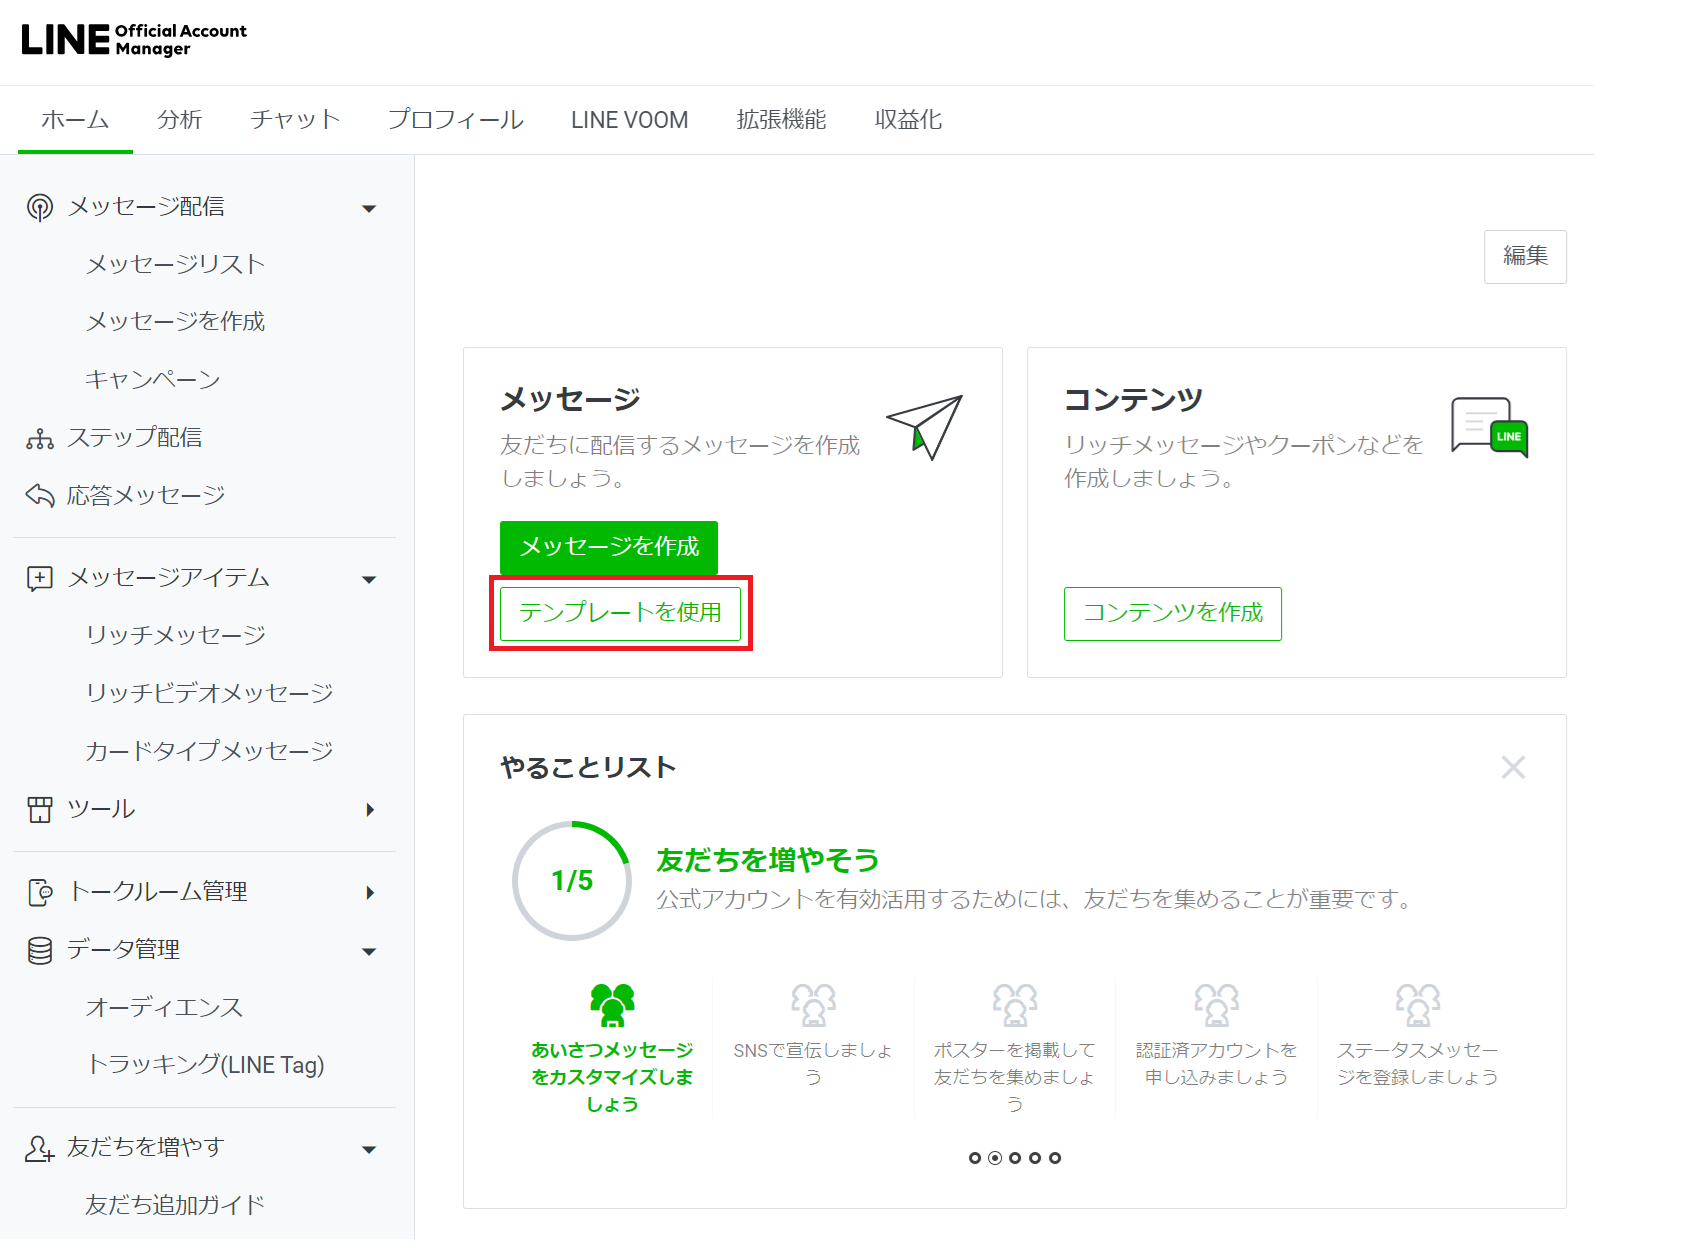Click the ポスターを掲載して友だちを集めましょう text
This screenshot has width=1686, height=1251.
coord(1015,1078)
